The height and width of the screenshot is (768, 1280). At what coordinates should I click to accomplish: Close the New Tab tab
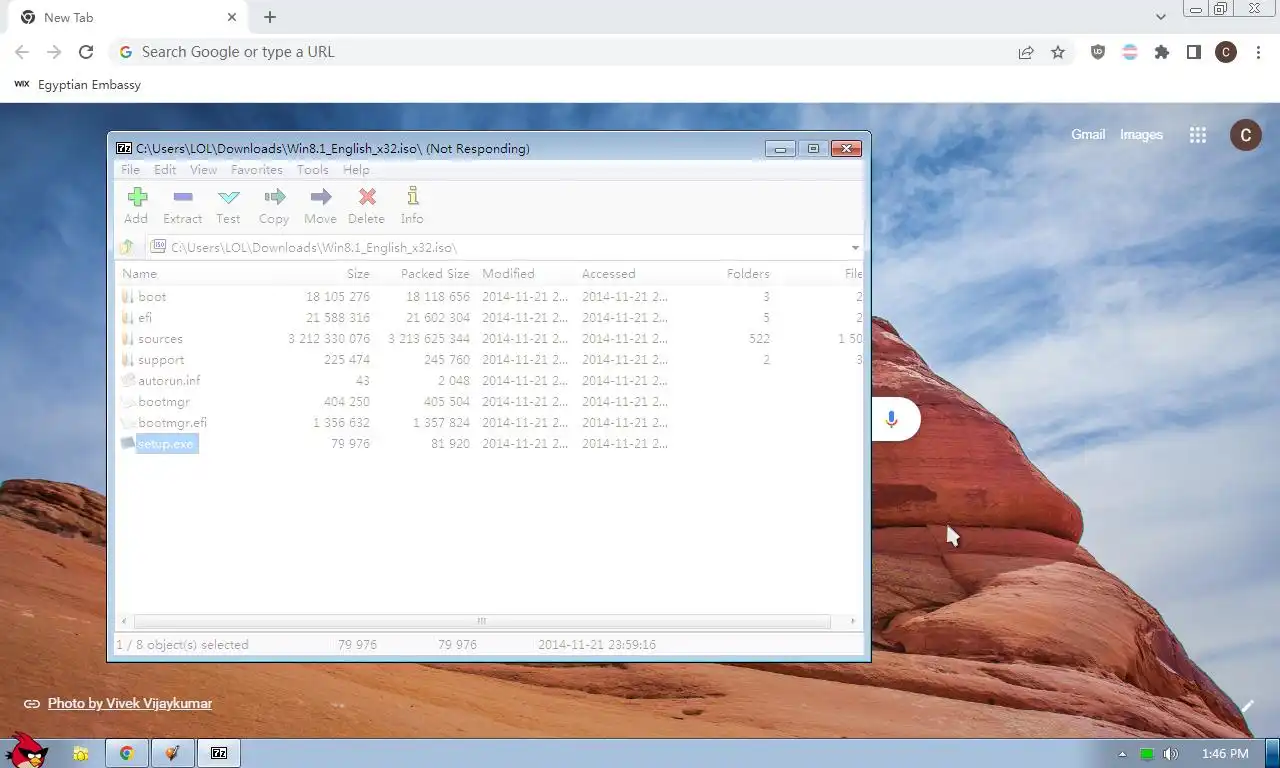coord(232,17)
